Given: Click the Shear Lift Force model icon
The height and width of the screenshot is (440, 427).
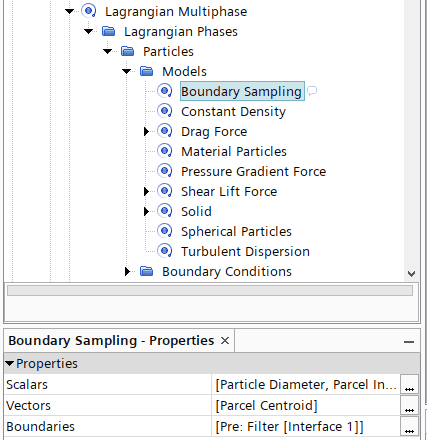Looking at the screenshot, I should click(165, 191).
